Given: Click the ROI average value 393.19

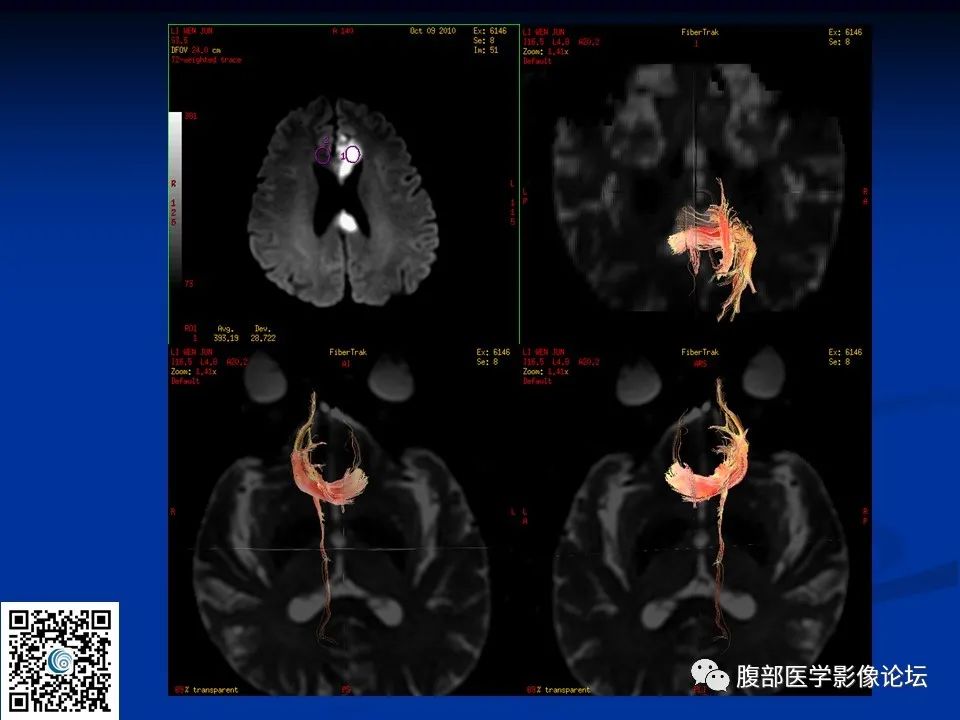Looking at the screenshot, I should coord(226,338).
